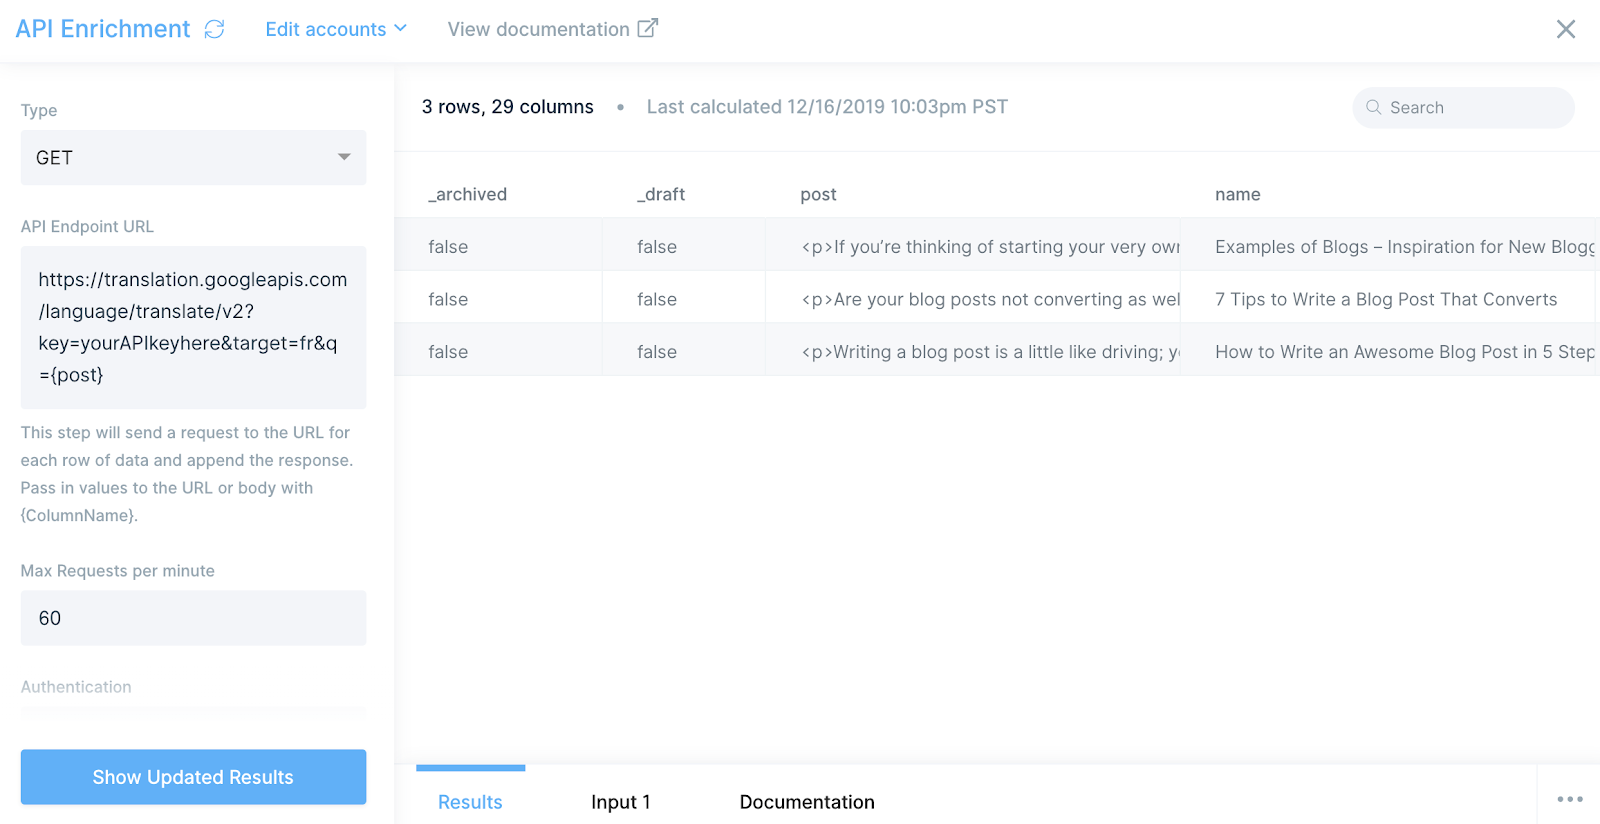Switch to the Results tab
The width and height of the screenshot is (1600, 824).
click(x=470, y=802)
